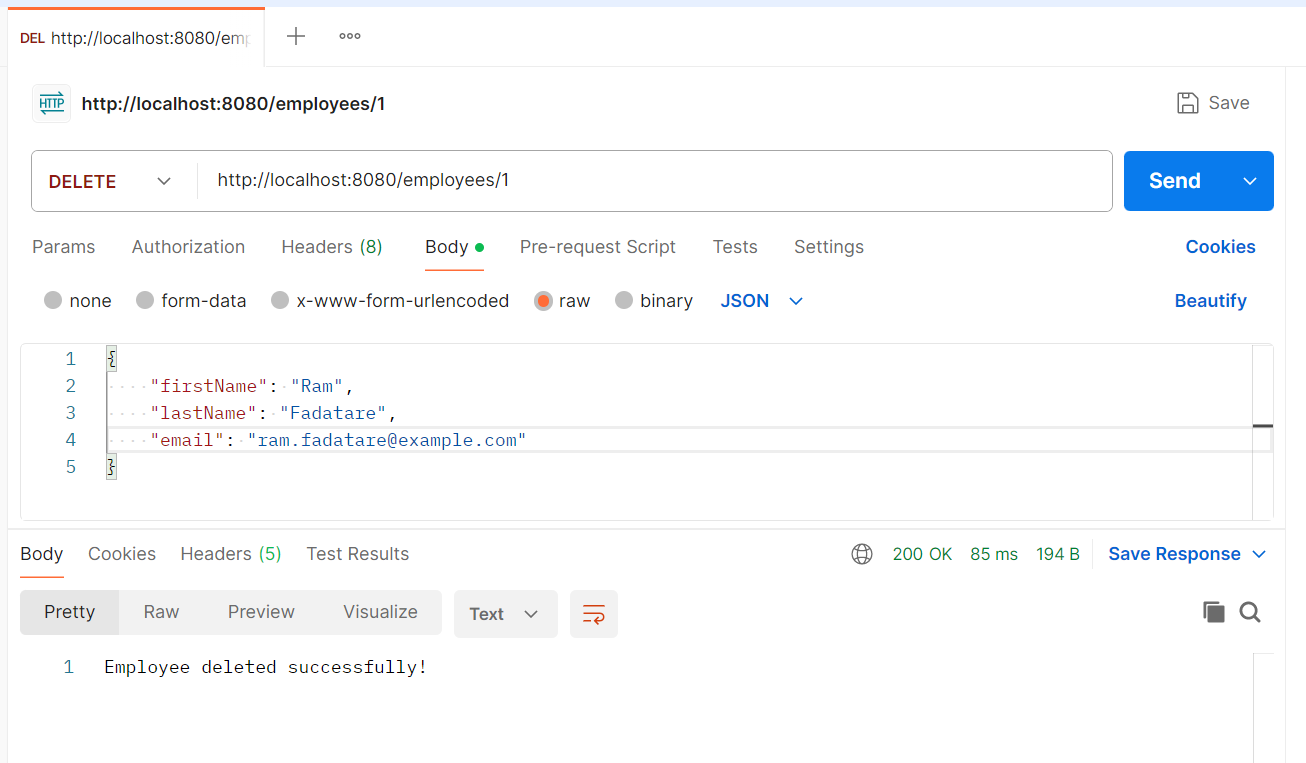
Task: Toggle line wrapping icon in response toolbar
Action: [593, 614]
